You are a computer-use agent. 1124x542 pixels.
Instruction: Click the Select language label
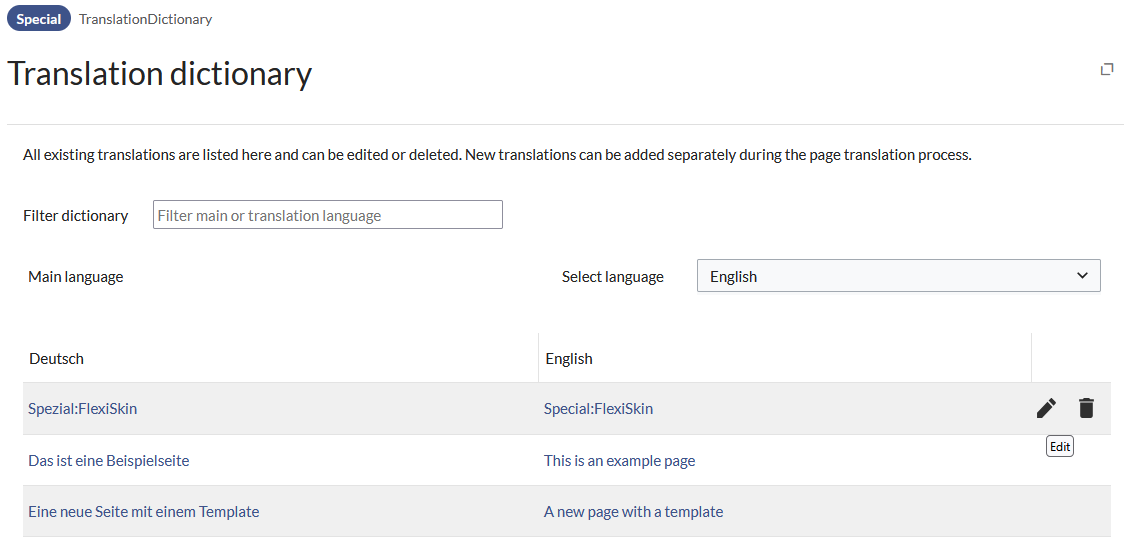pyautogui.click(x=612, y=277)
